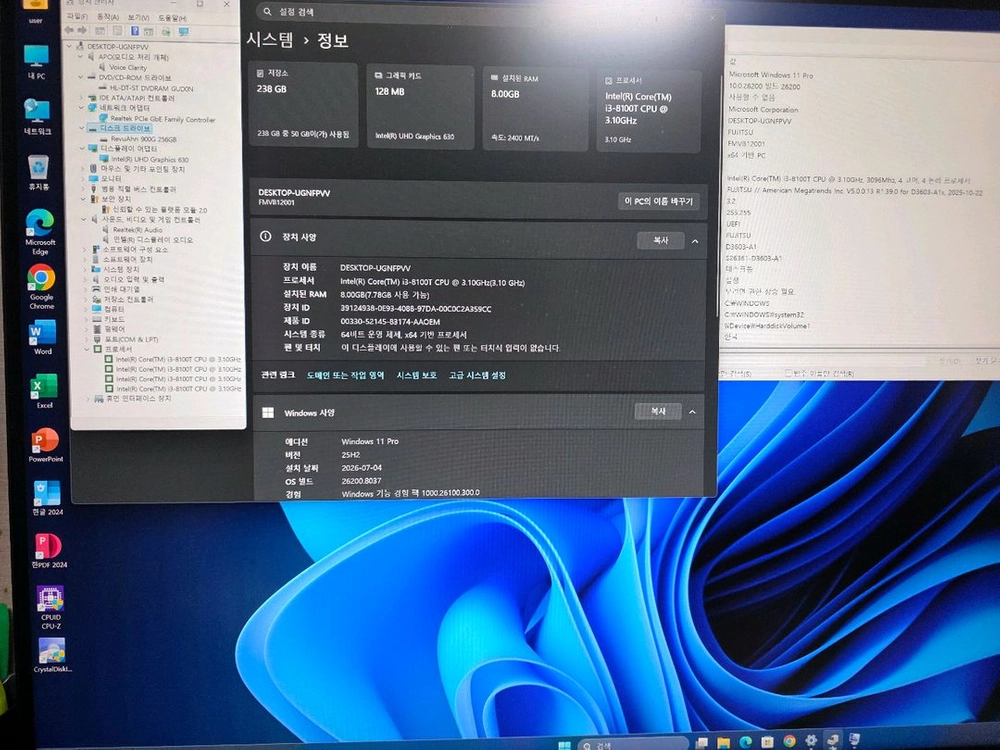Click 복사 button in 장치 사양

[x=660, y=240]
